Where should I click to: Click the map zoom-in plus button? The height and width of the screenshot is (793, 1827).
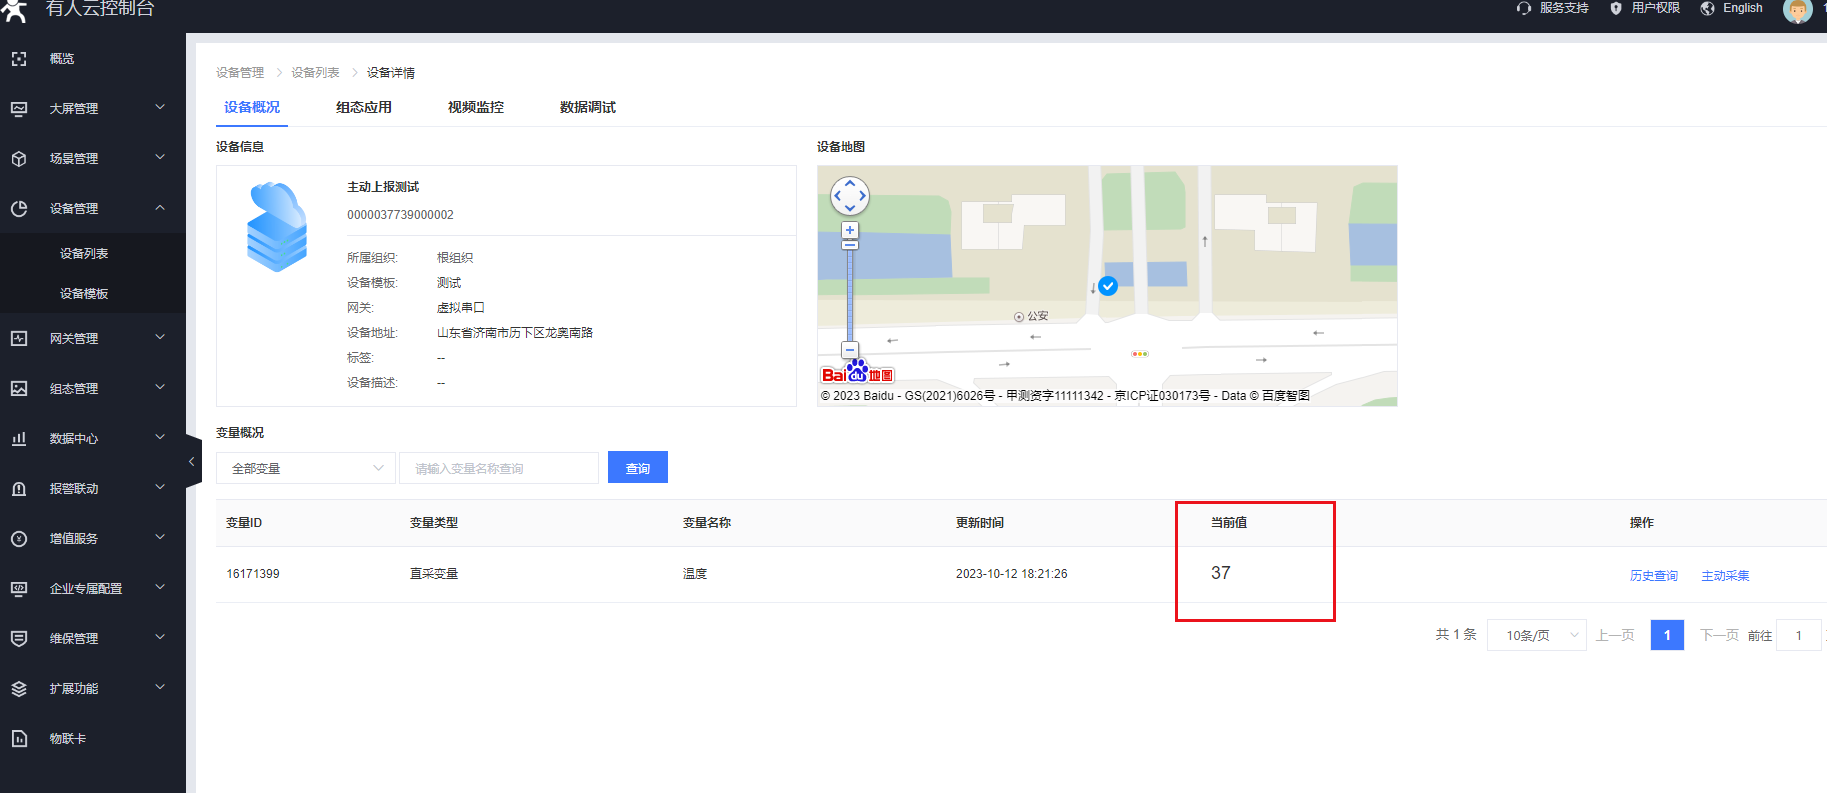pyautogui.click(x=850, y=230)
